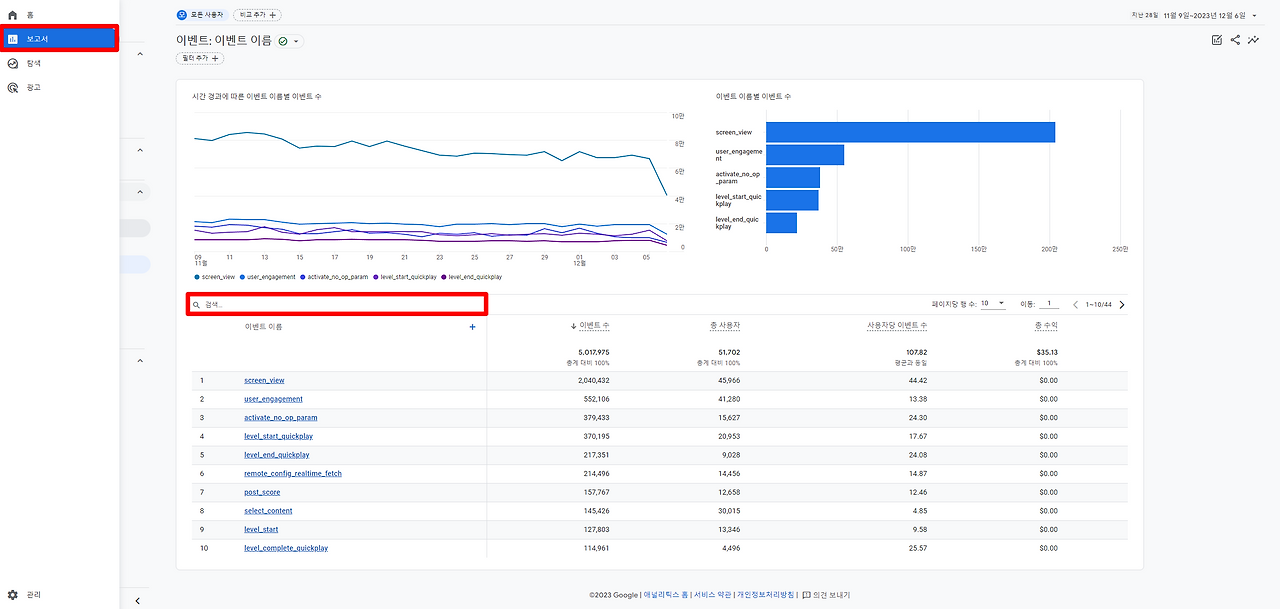1280x609 pixels.
Task: Click the $35.13 total revenue value
Action: [1047, 352]
